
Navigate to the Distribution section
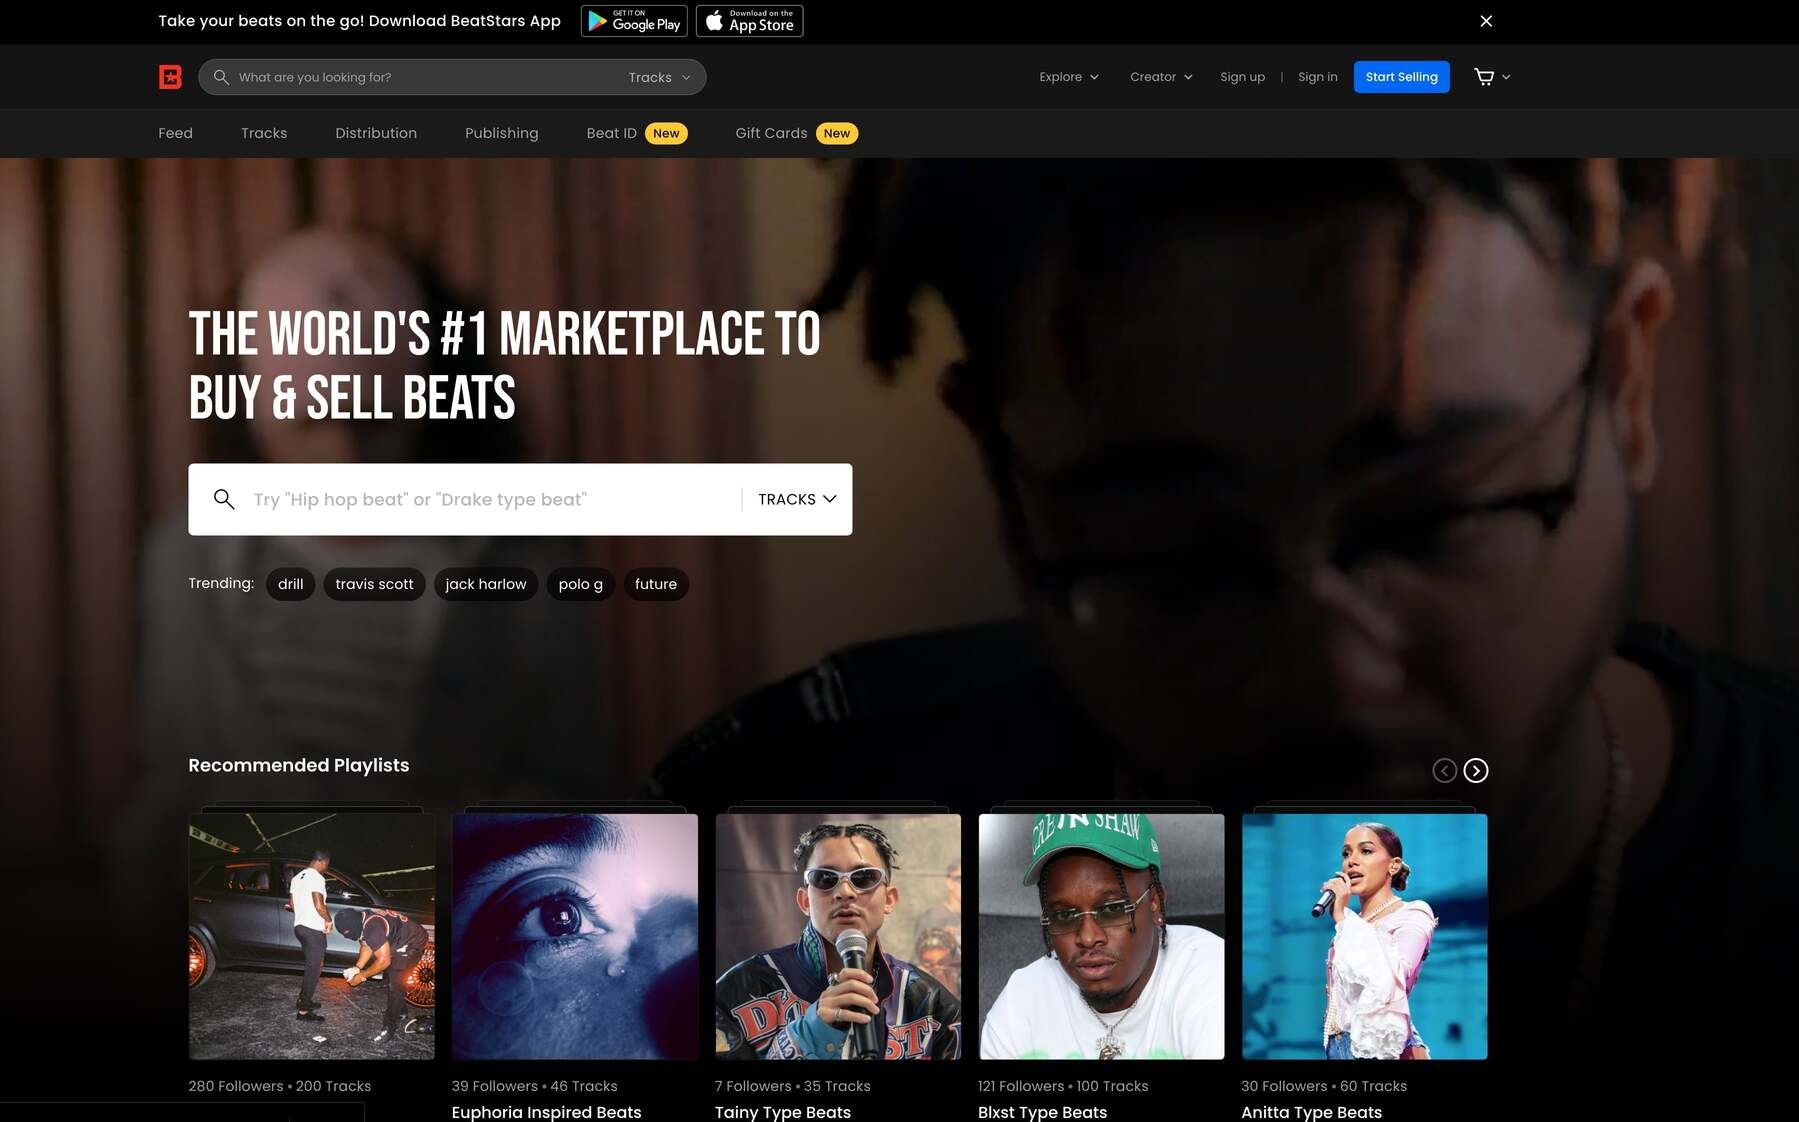376,133
